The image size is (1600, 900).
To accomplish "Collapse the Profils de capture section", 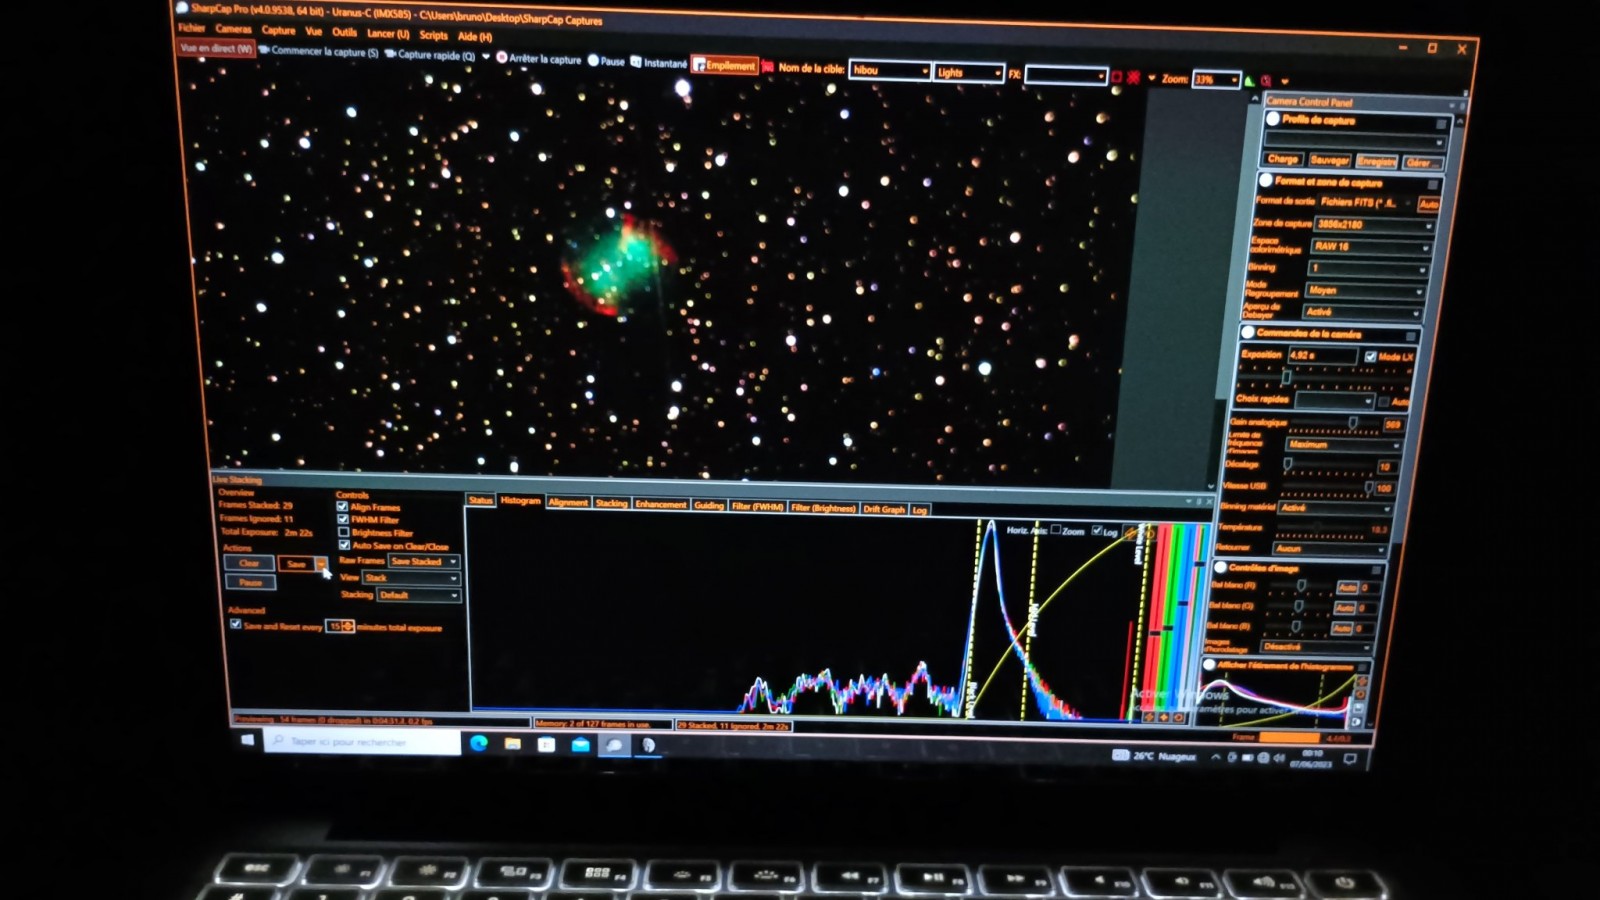I will (1272, 118).
